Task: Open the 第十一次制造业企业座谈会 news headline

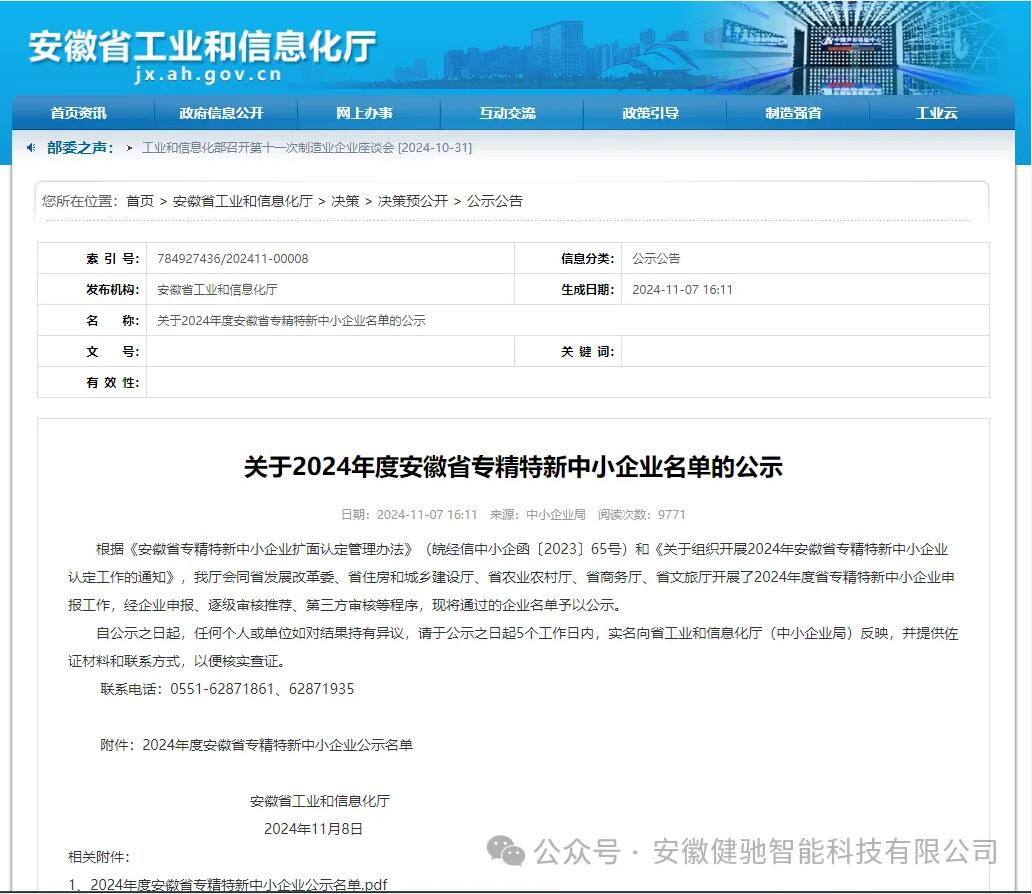Action: click(x=306, y=148)
